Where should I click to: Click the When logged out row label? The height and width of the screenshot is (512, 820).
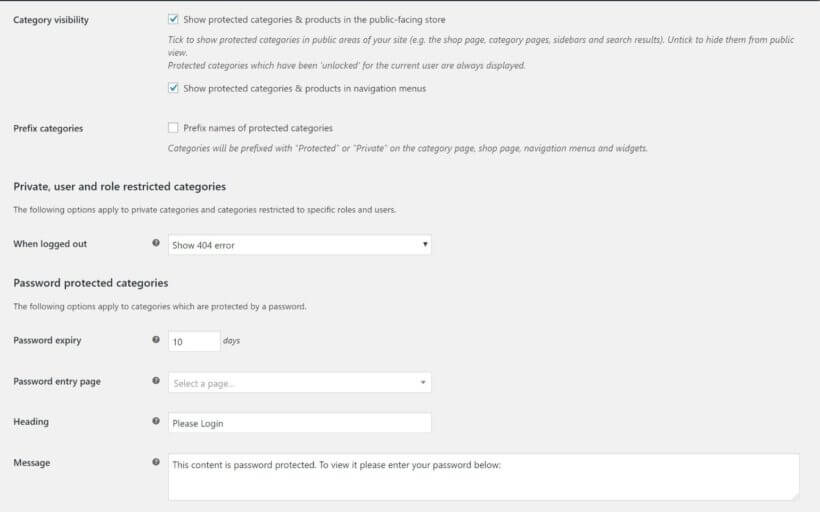48,244
